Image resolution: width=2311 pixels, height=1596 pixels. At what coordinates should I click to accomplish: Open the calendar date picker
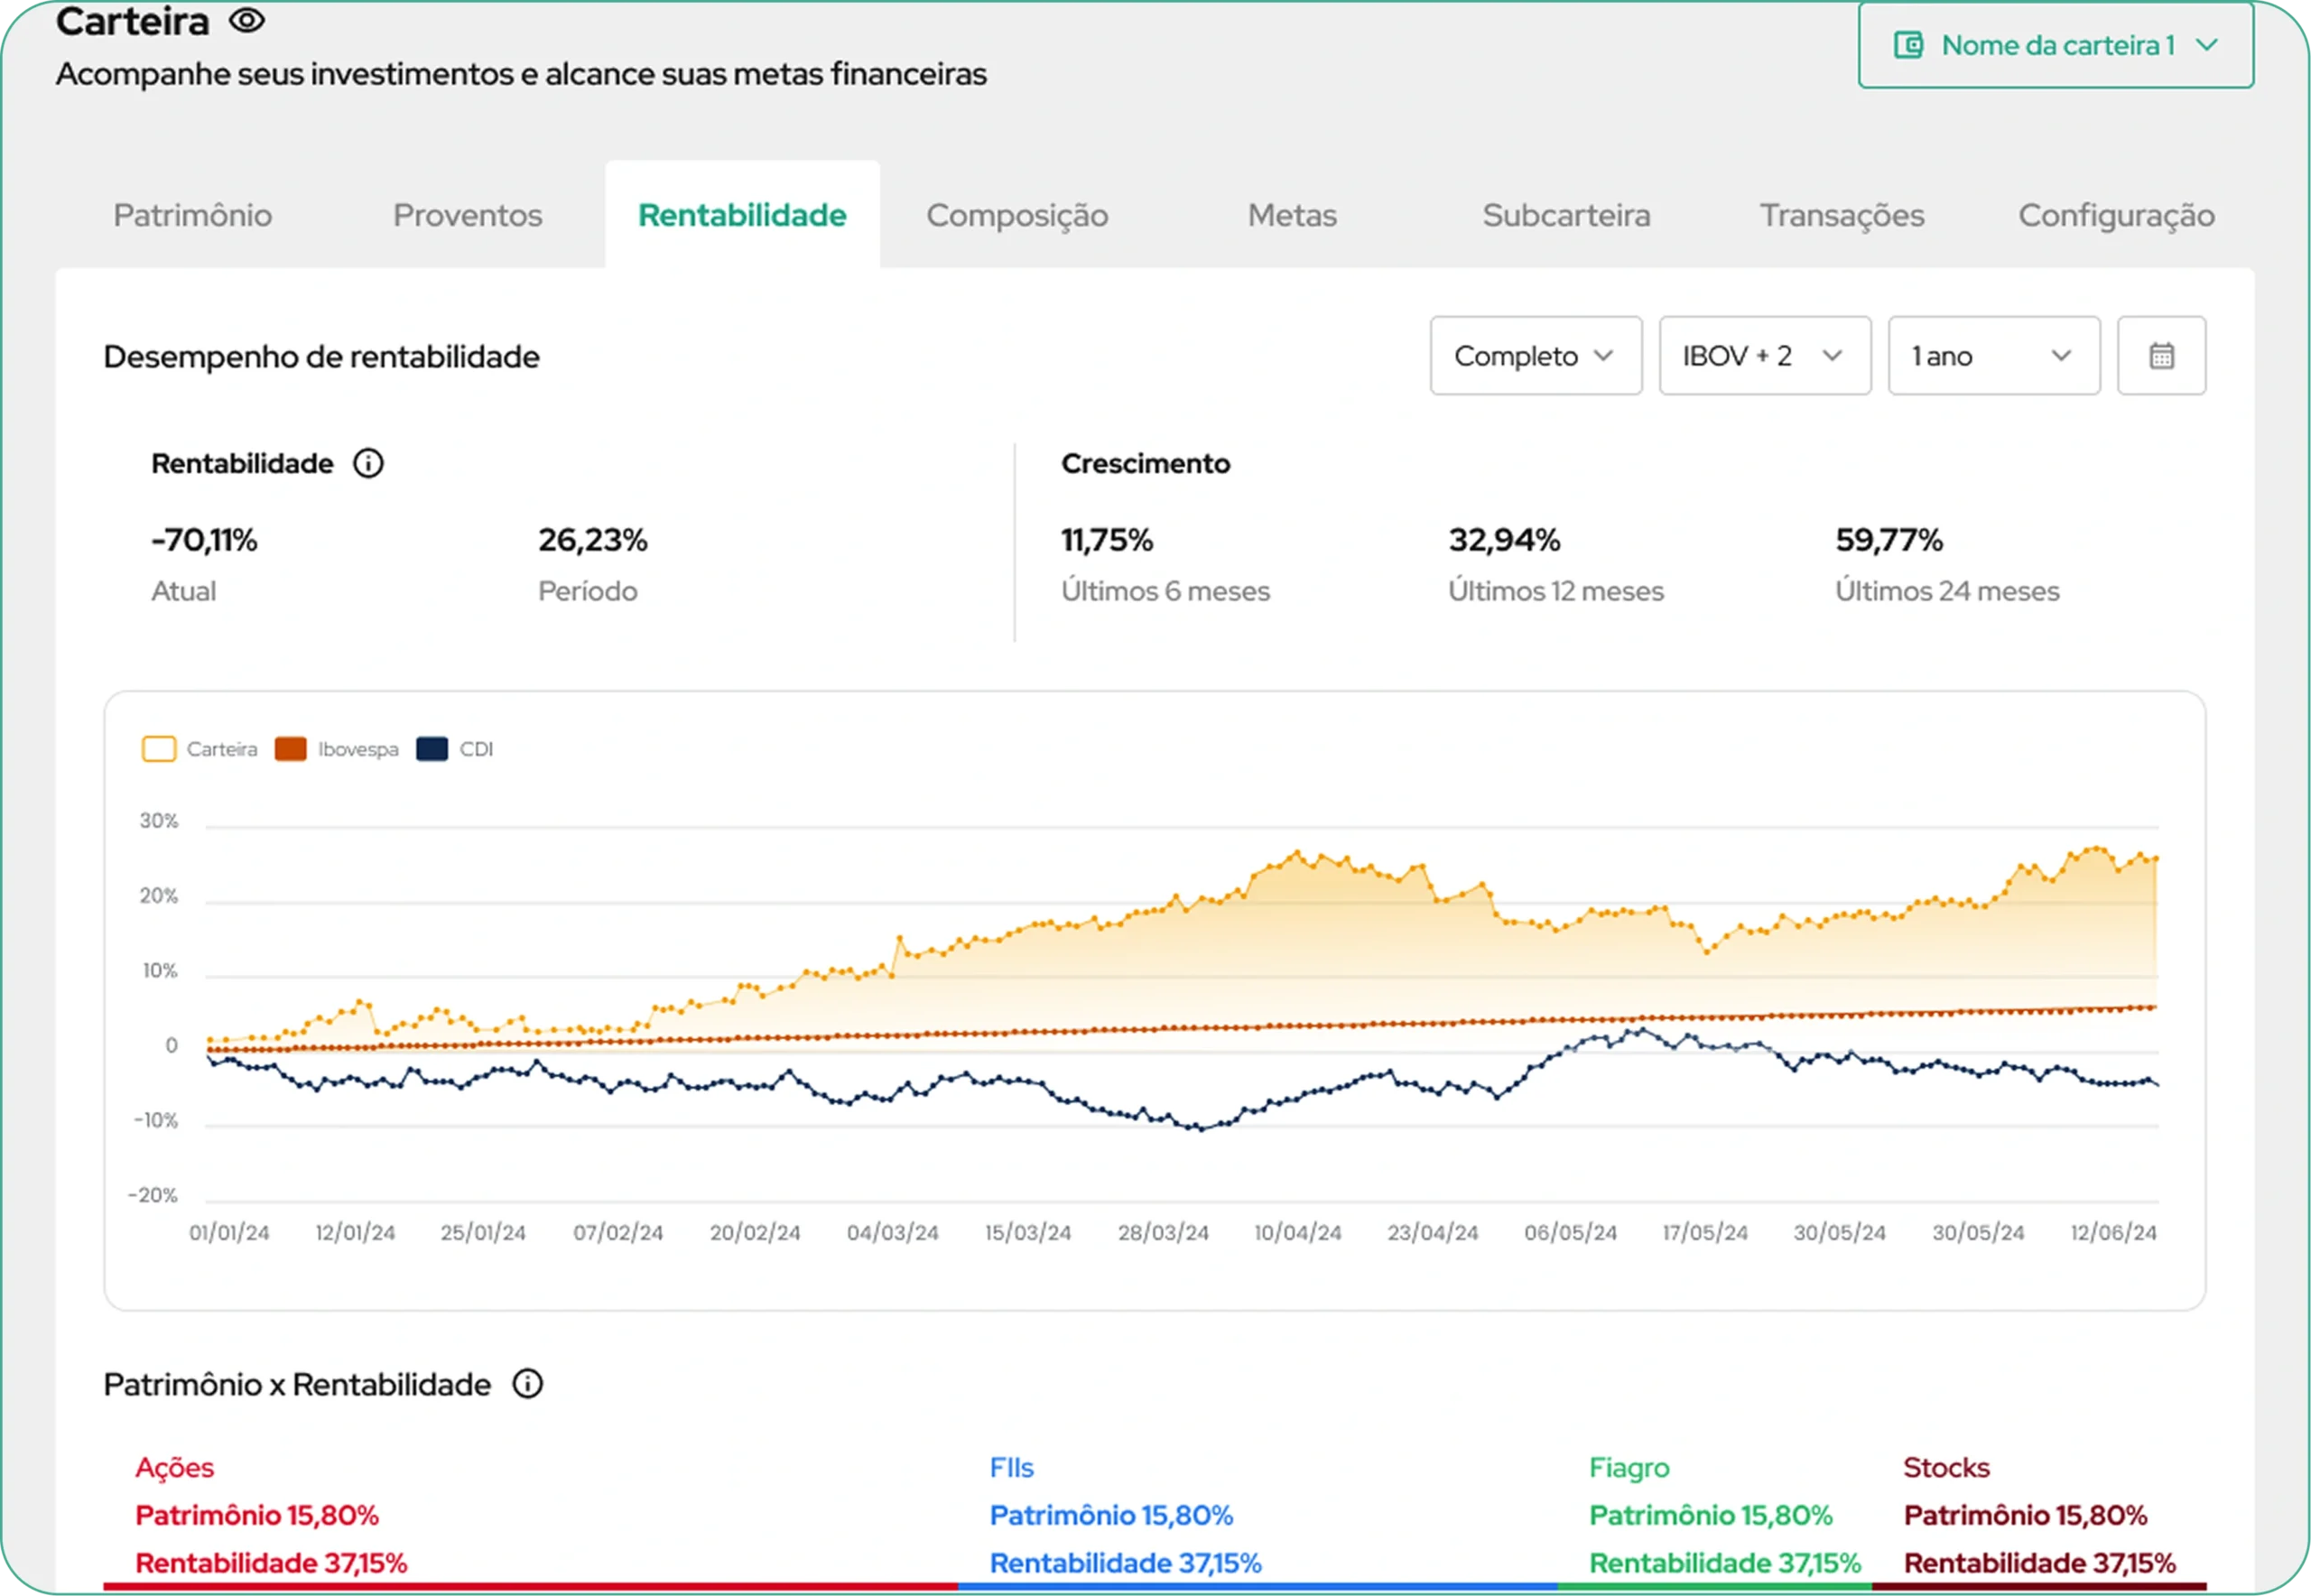[x=2161, y=356]
